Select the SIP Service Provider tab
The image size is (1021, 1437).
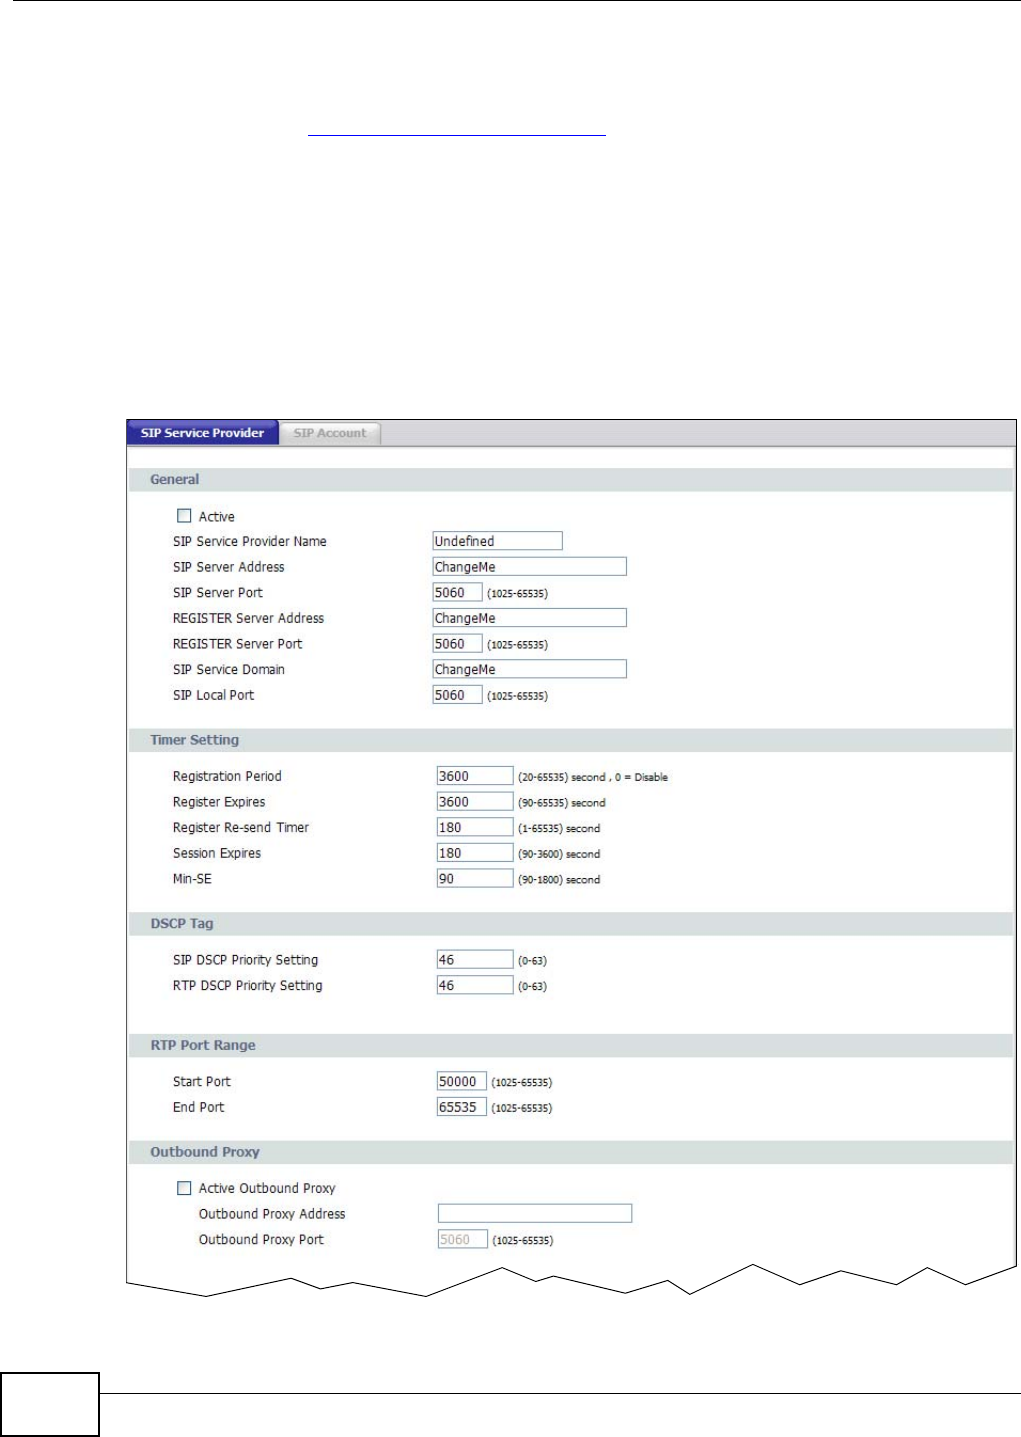click(x=202, y=433)
